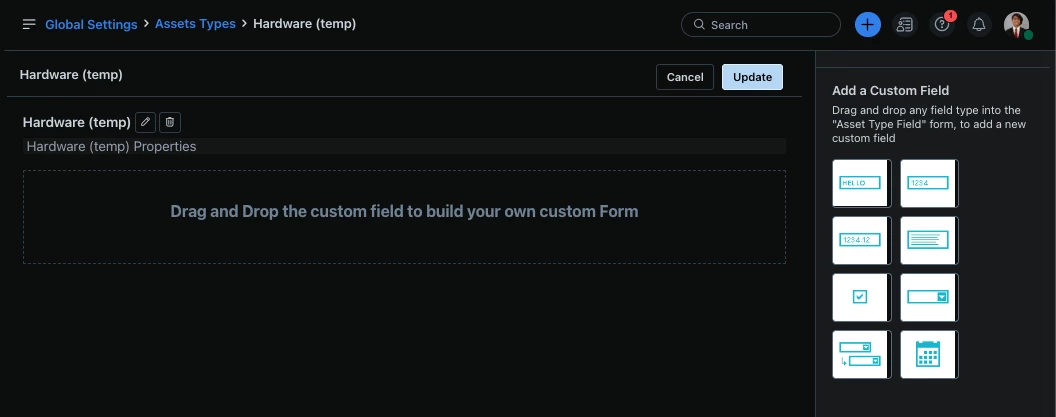Open the hamburger navigation menu
The width and height of the screenshot is (1056, 417).
coord(29,24)
